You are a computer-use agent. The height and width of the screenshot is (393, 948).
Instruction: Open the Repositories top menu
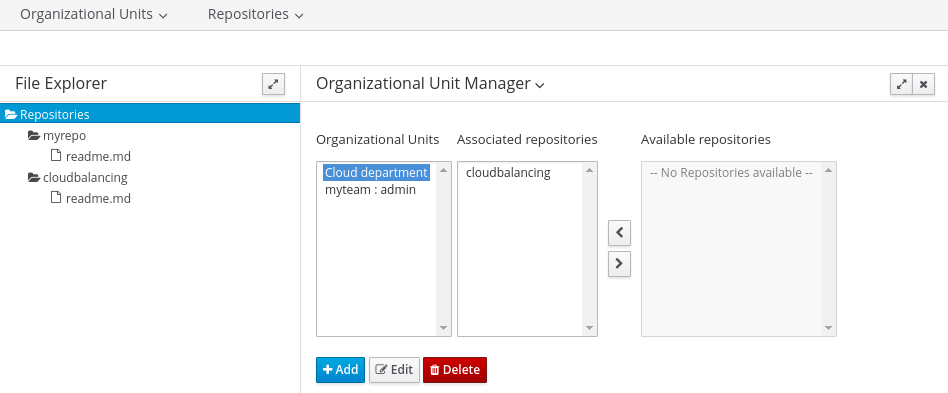tap(255, 14)
